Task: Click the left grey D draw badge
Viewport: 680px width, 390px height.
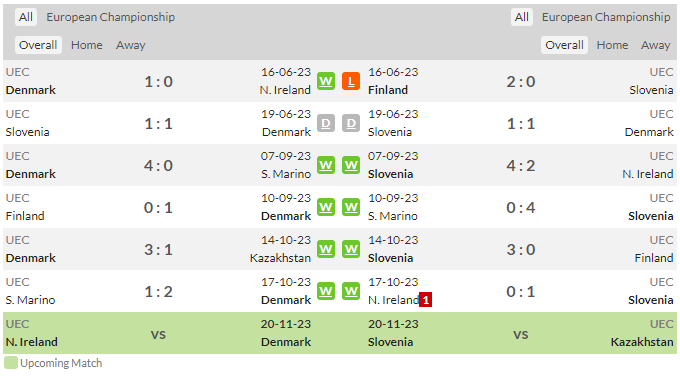Action: 326,123
